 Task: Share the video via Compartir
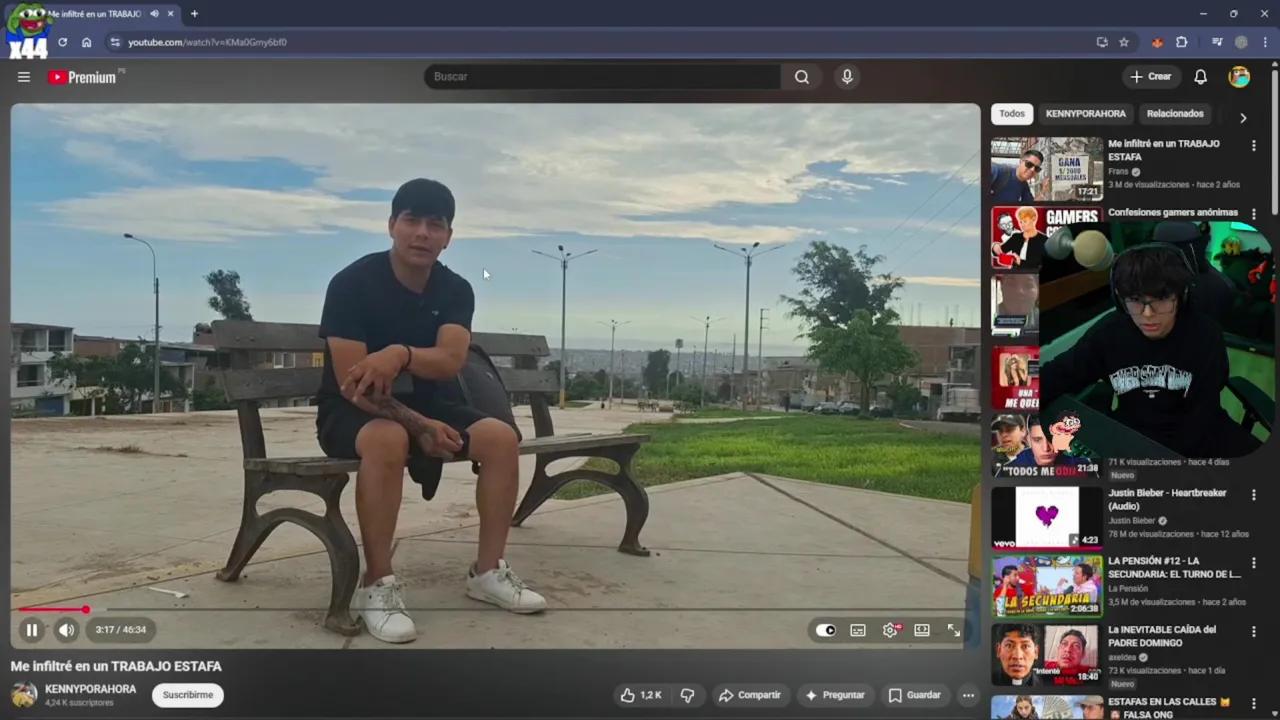pos(750,695)
